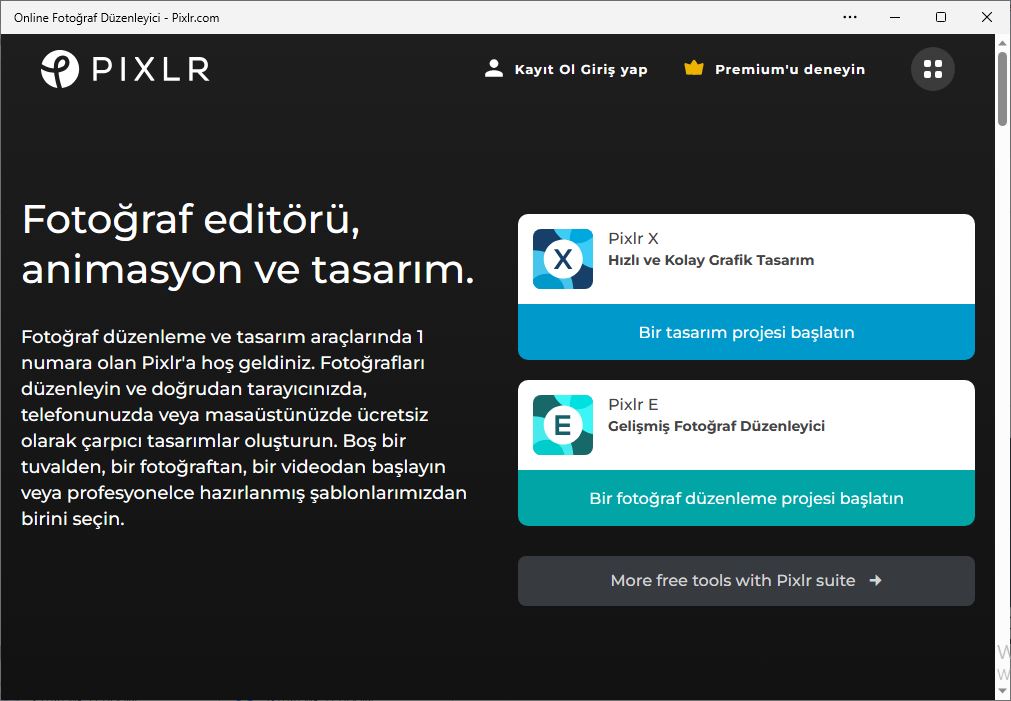Click the window title text Online Fotoğraf Düzenleyici
Screen dimensions: 1011x701
pyautogui.click(x=116, y=18)
